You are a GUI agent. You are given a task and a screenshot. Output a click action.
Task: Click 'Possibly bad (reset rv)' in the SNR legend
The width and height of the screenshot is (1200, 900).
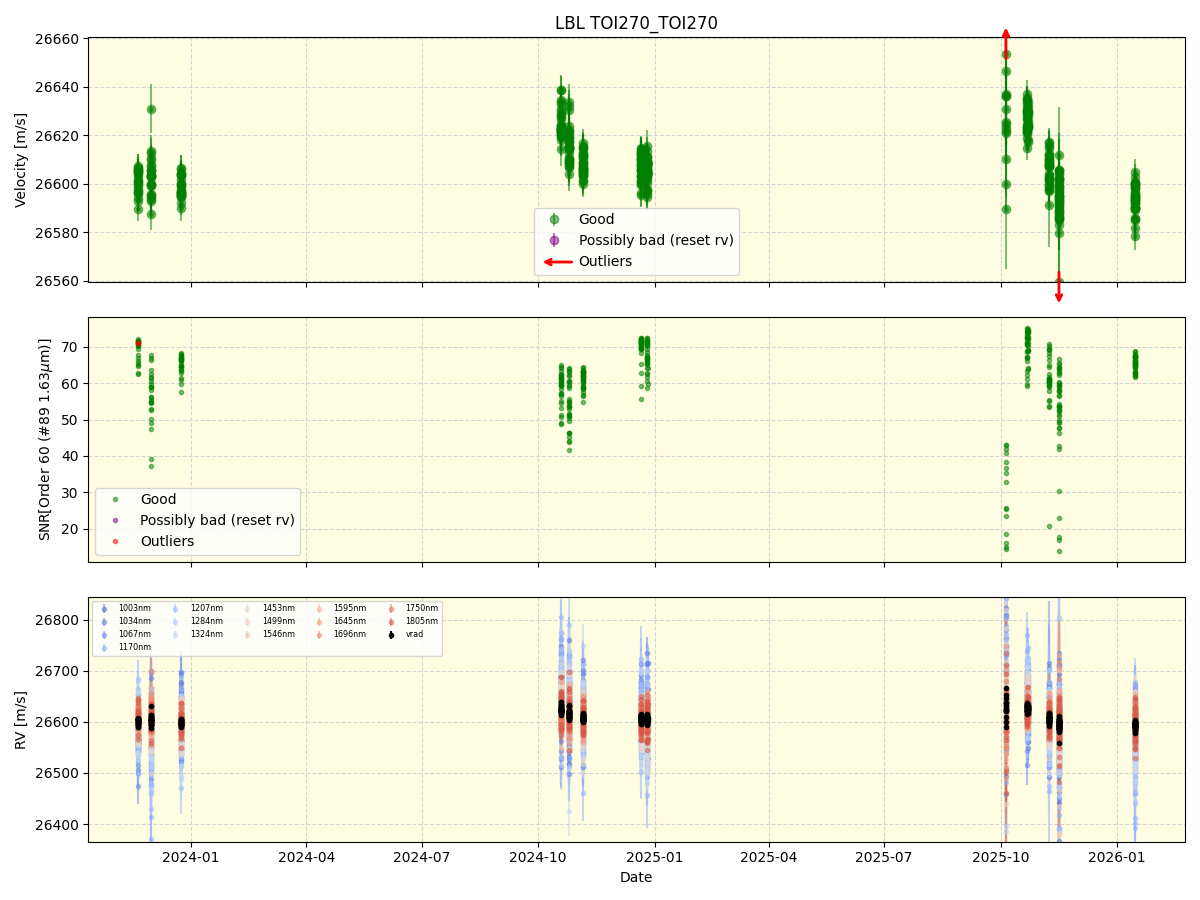(217, 520)
